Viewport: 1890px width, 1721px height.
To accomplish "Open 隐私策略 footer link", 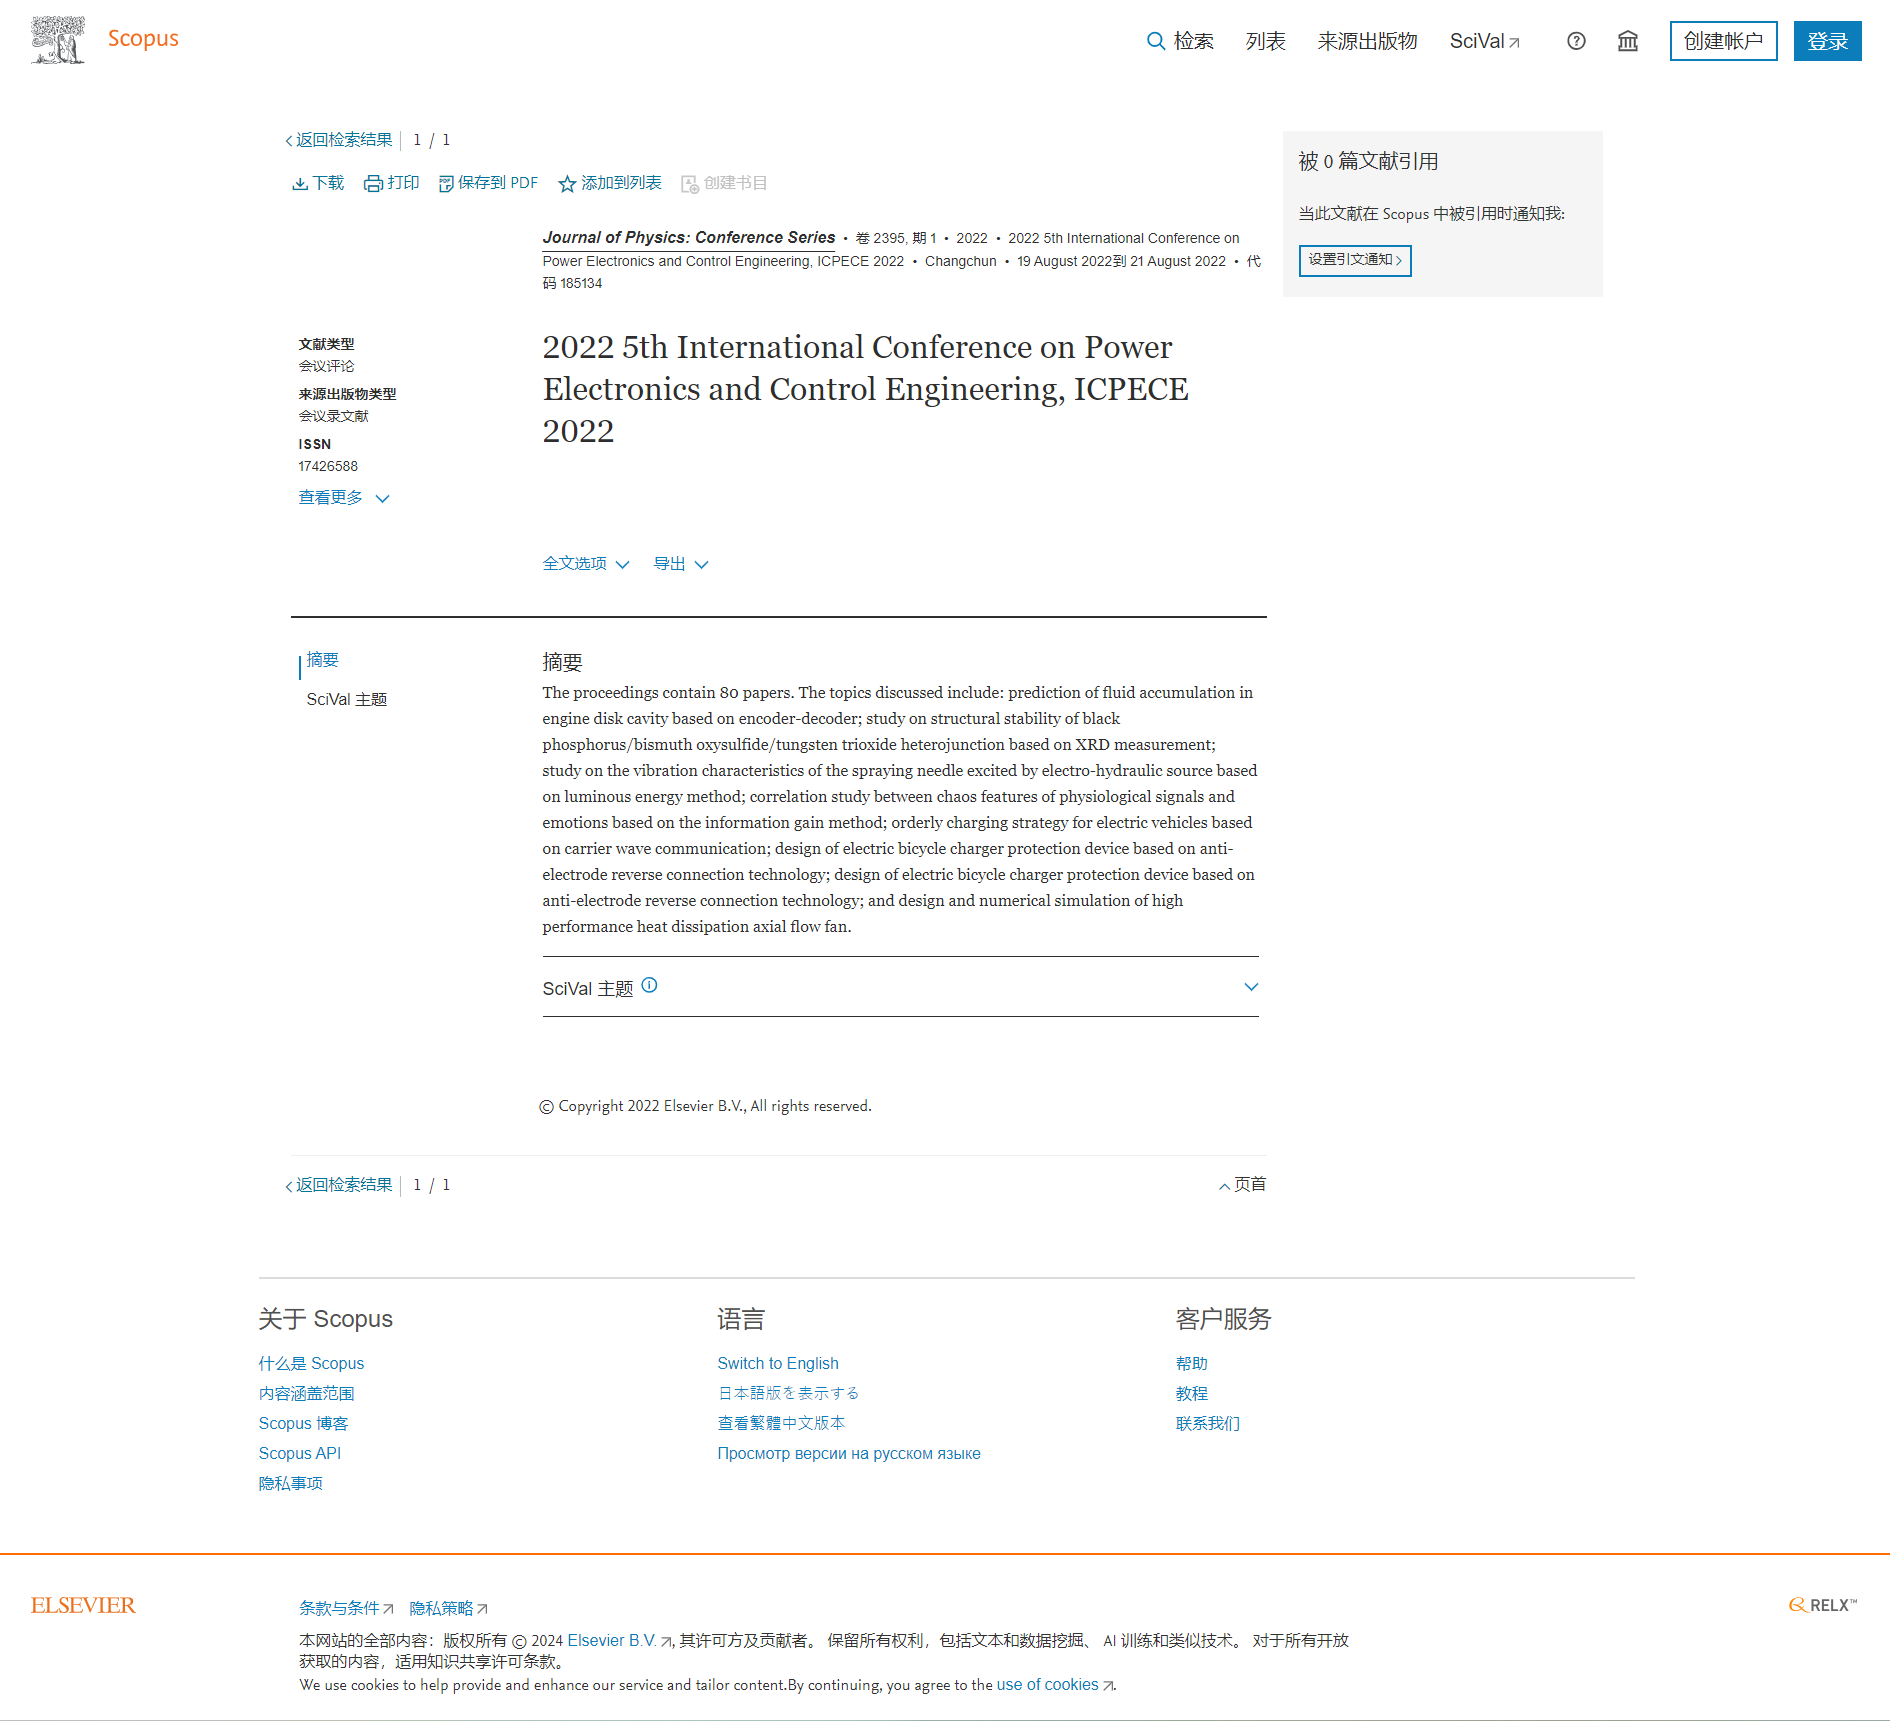I will [448, 1608].
